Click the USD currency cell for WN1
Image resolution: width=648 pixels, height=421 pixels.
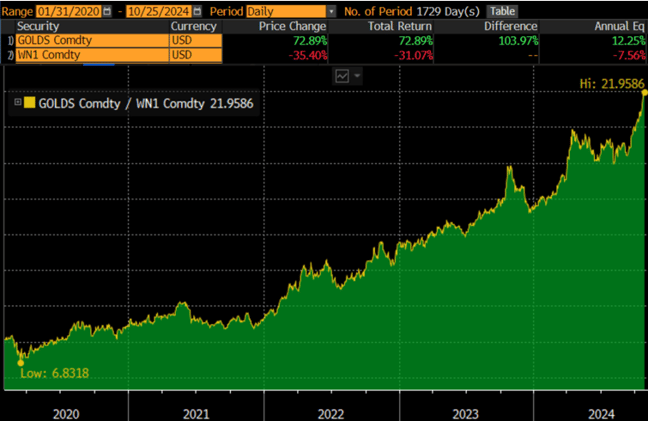[x=195, y=55]
